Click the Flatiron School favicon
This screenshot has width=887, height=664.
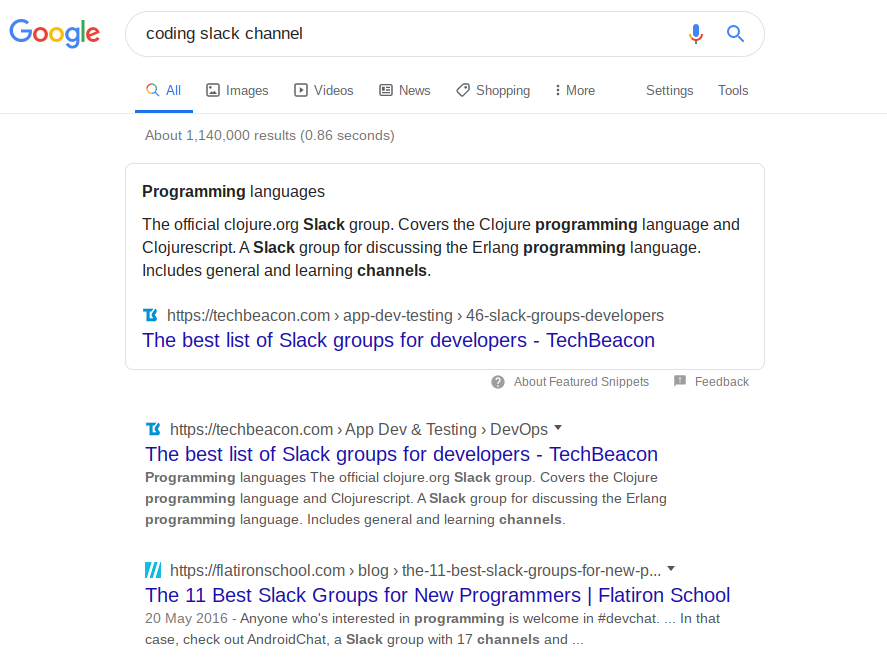click(x=153, y=570)
